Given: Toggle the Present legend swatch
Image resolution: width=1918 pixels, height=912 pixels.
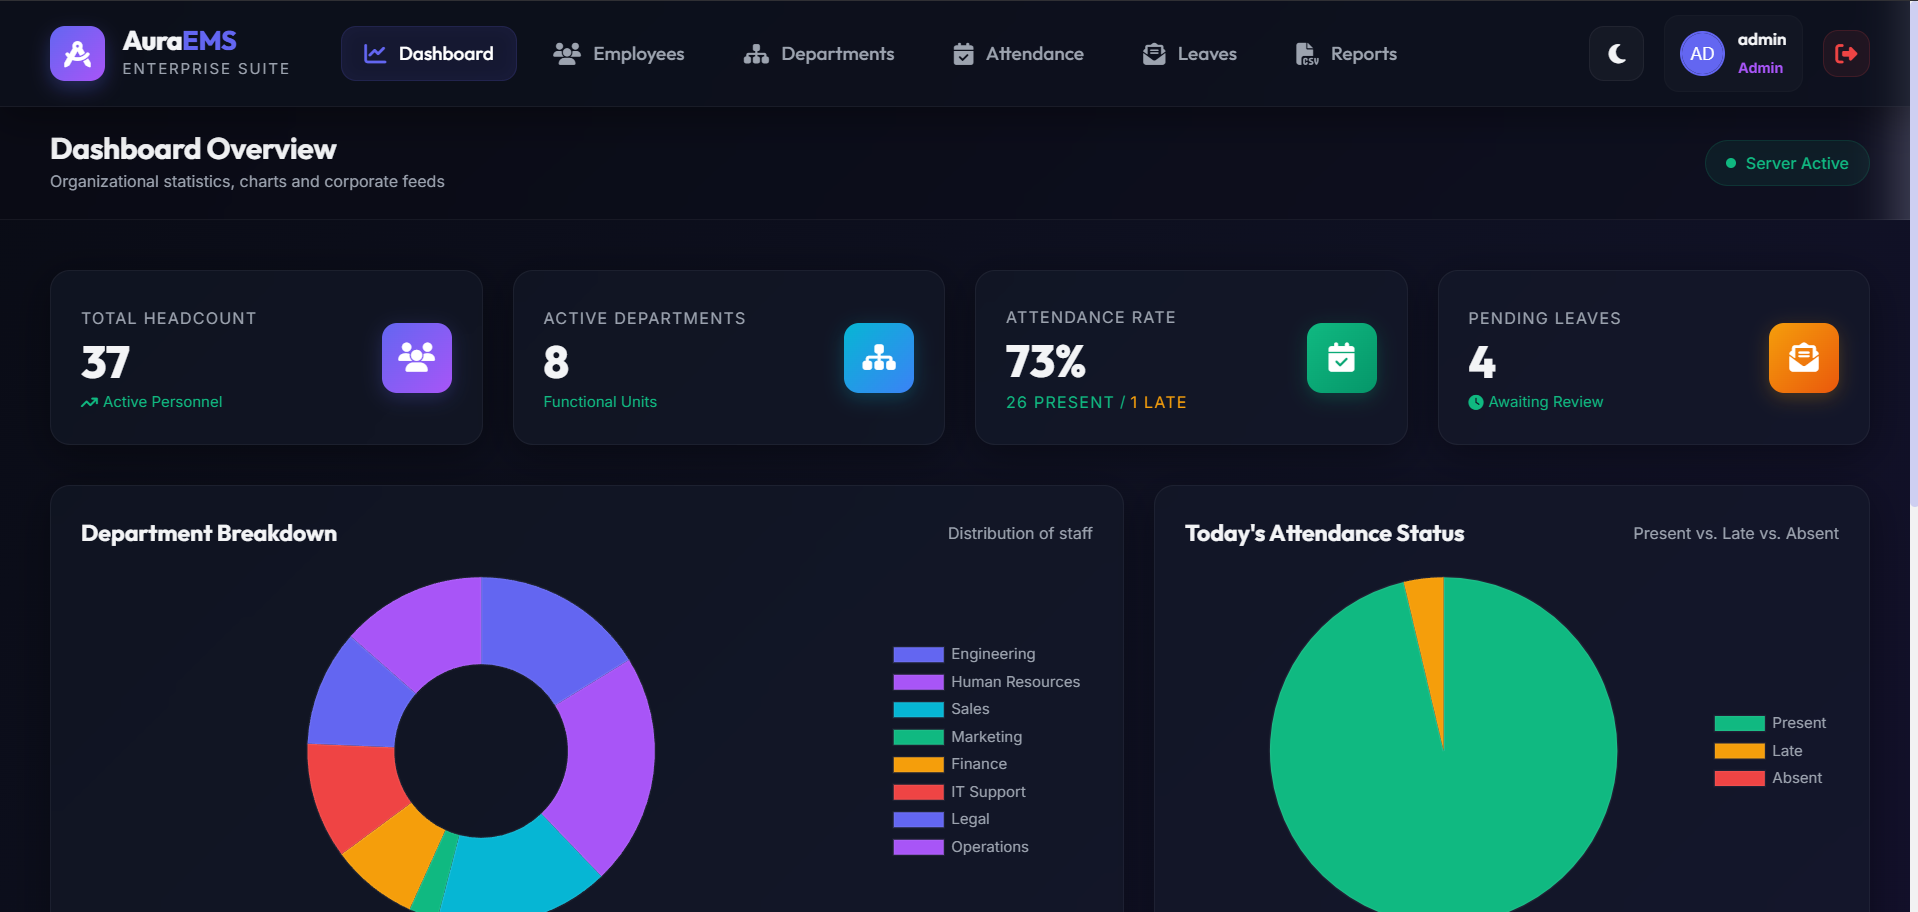Looking at the screenshot, I should (x=1739, y=724).
